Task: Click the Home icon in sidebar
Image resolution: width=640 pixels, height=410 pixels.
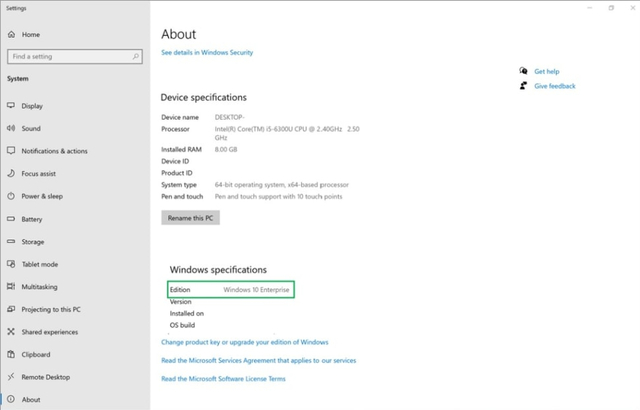Action: [11, 34]
